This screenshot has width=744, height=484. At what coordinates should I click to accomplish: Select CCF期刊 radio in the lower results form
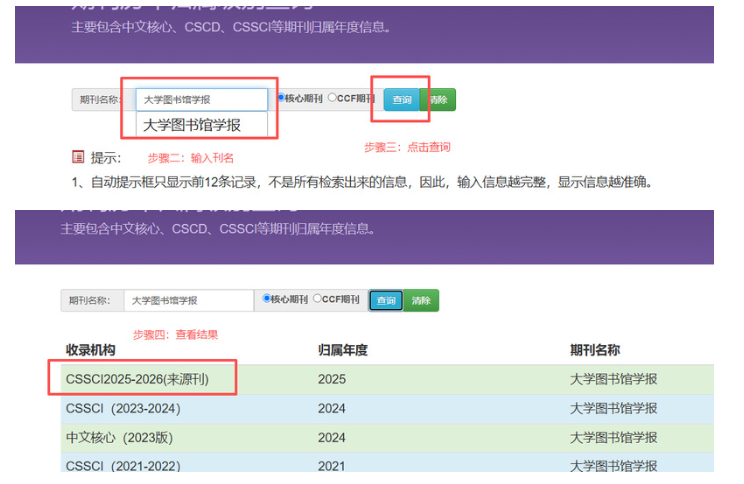pyautogui.click(x=317, y=298)
